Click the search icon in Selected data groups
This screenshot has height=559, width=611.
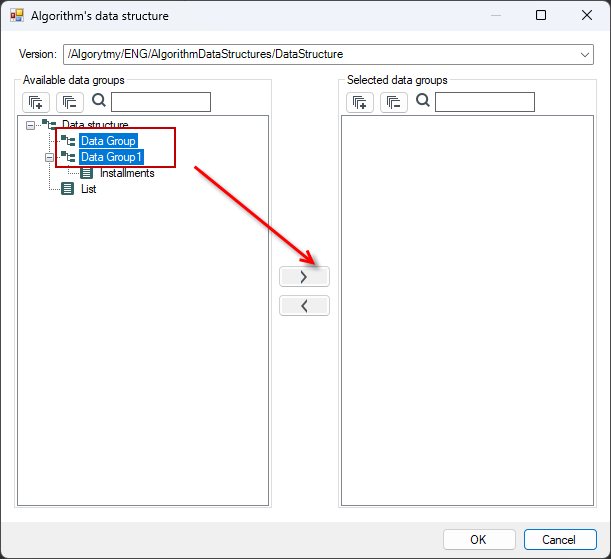pyautogui.click(x=423, y=101)
